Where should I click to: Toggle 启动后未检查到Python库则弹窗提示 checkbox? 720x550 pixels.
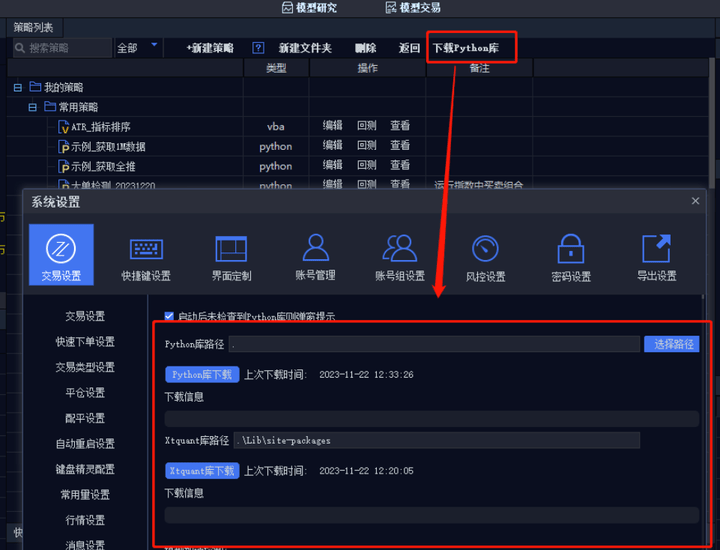coord(169,316)
